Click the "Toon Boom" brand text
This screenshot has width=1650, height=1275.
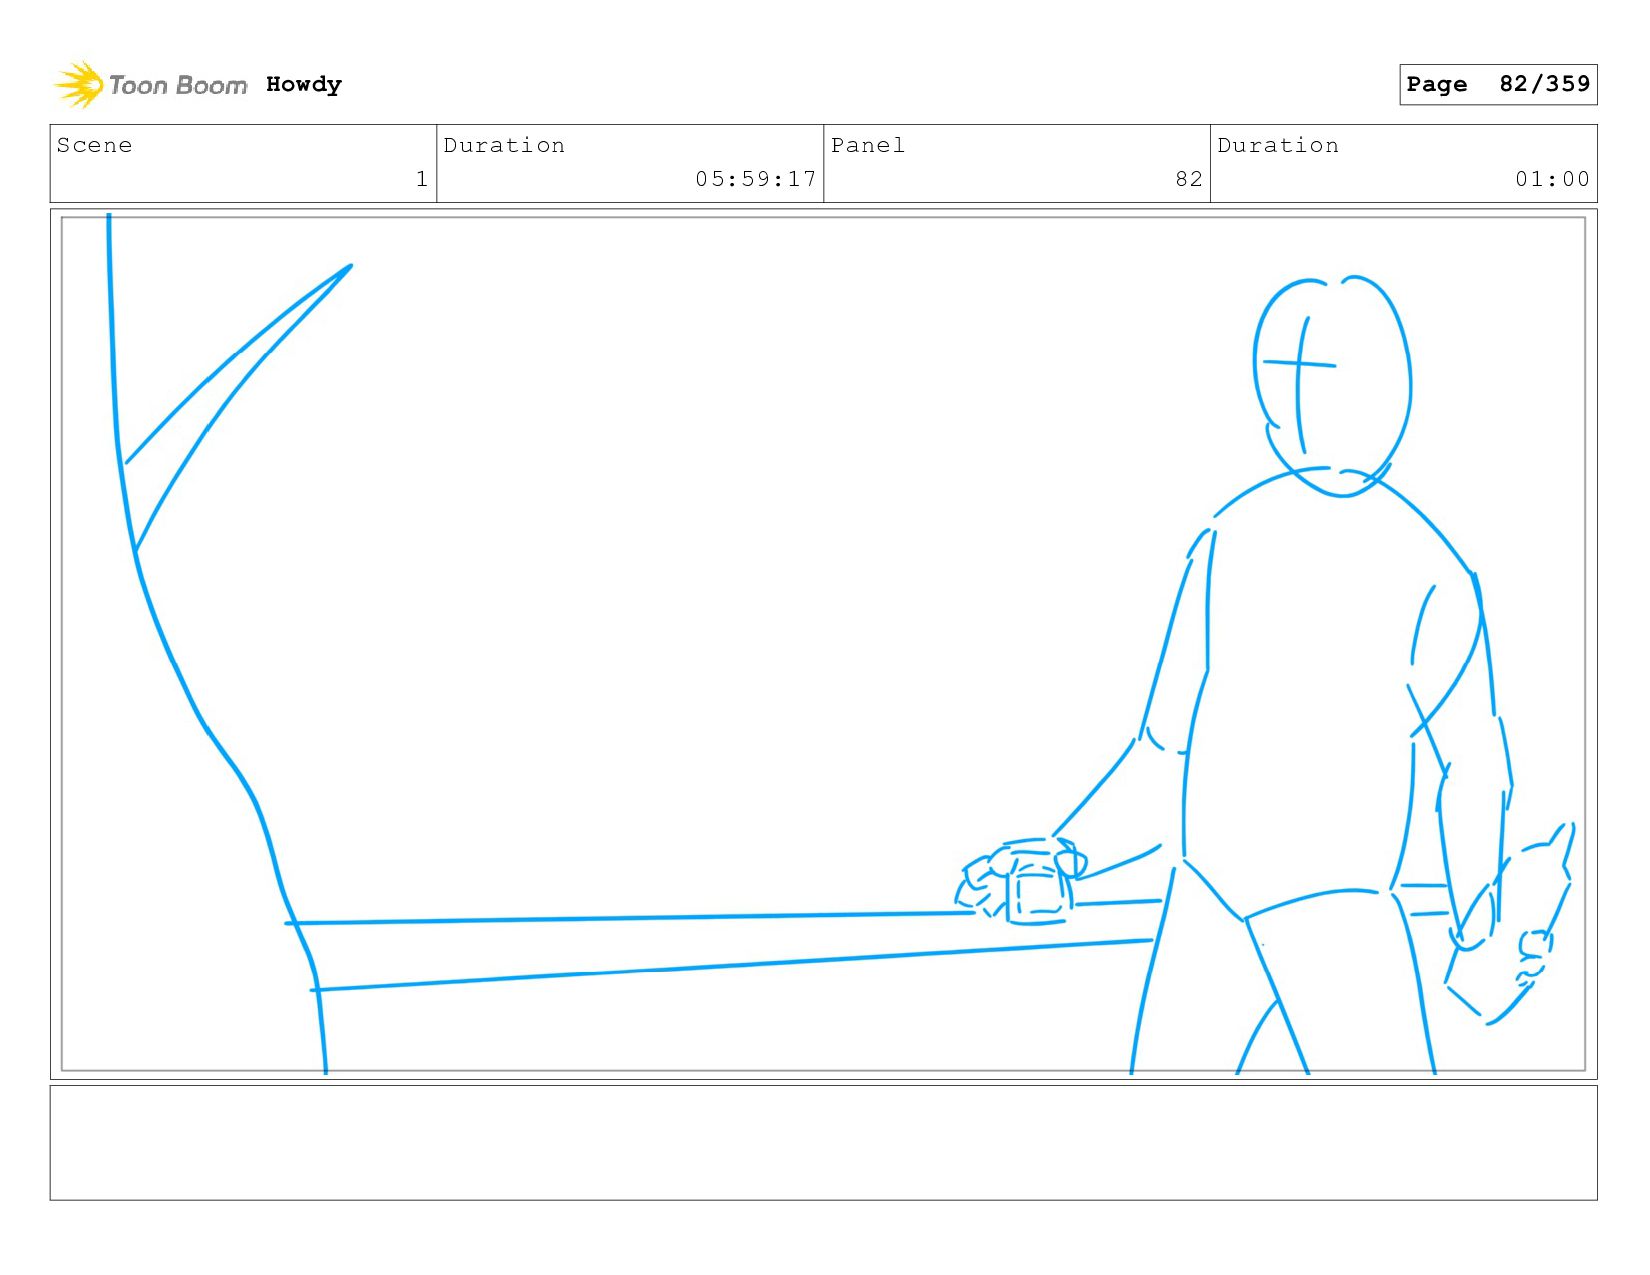pos(178,85)
